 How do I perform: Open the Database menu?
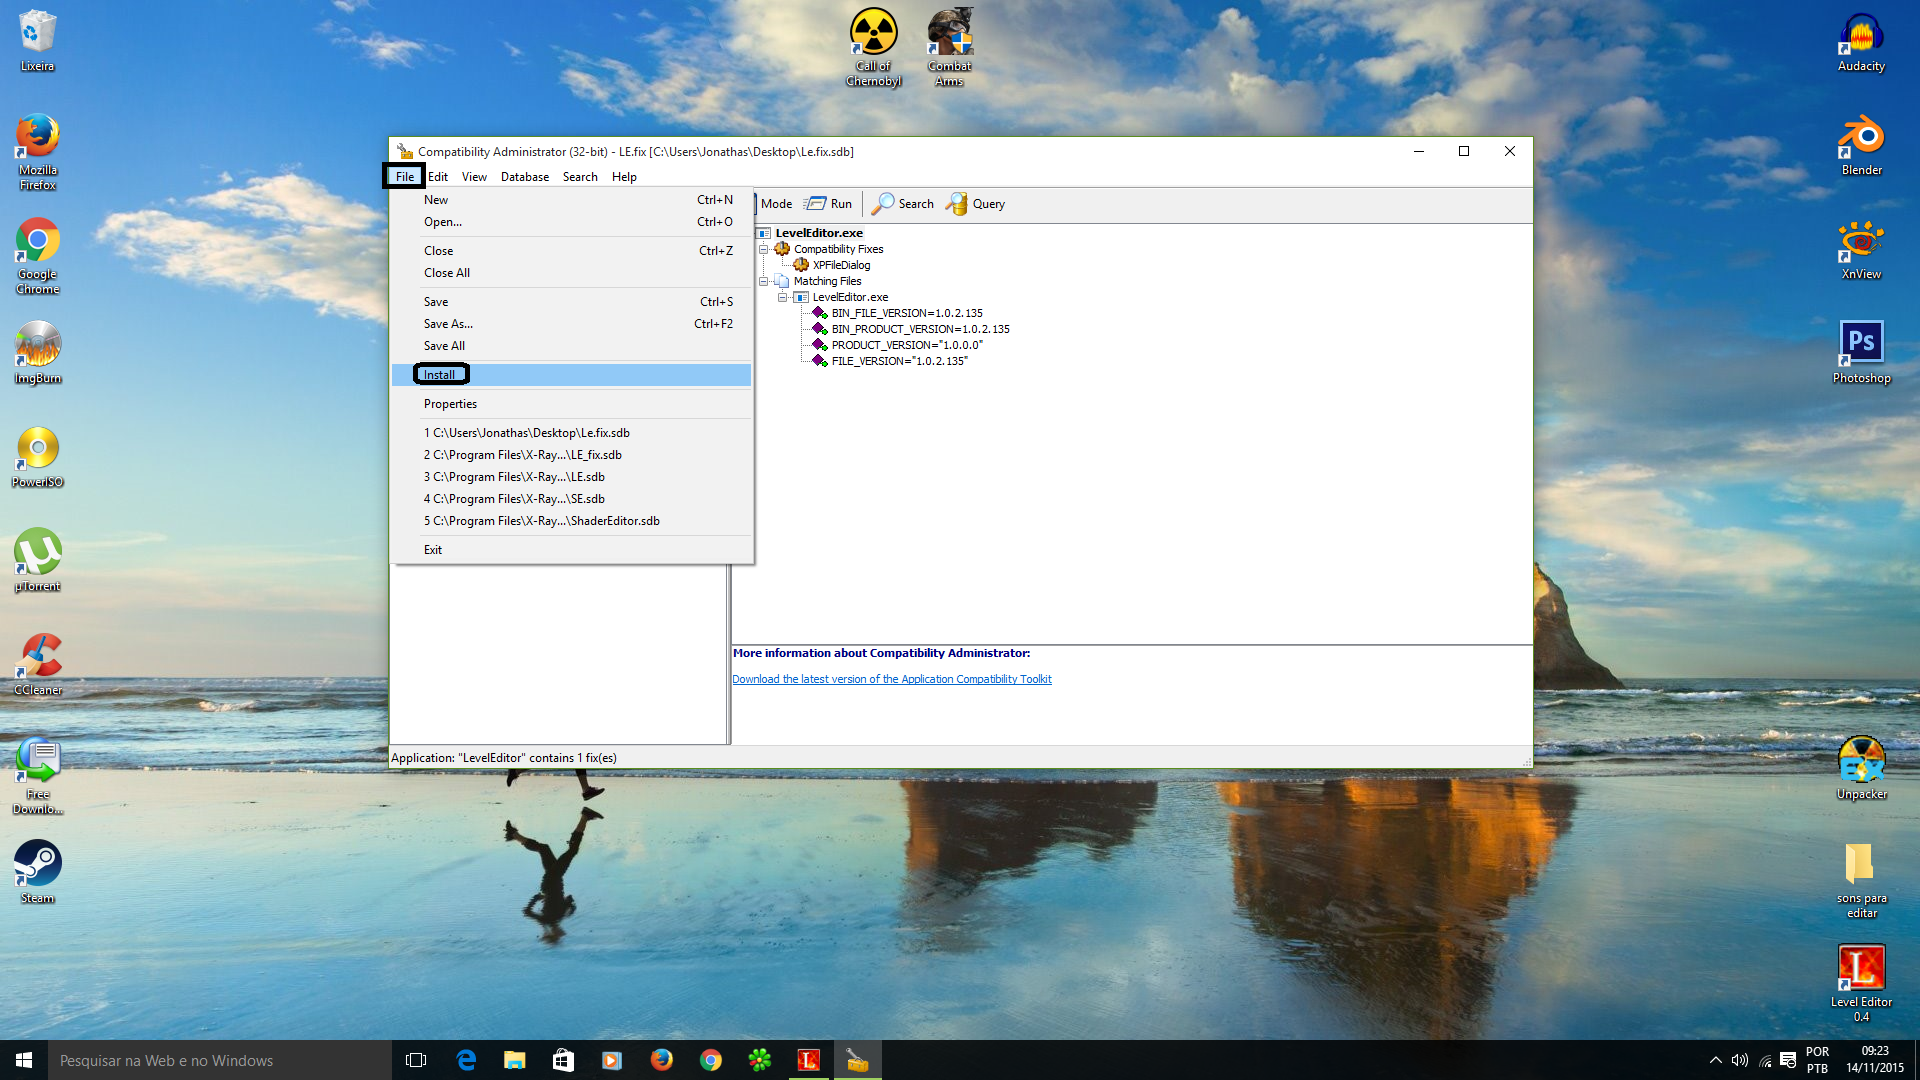pyautogui.click(x=525, y=177)
